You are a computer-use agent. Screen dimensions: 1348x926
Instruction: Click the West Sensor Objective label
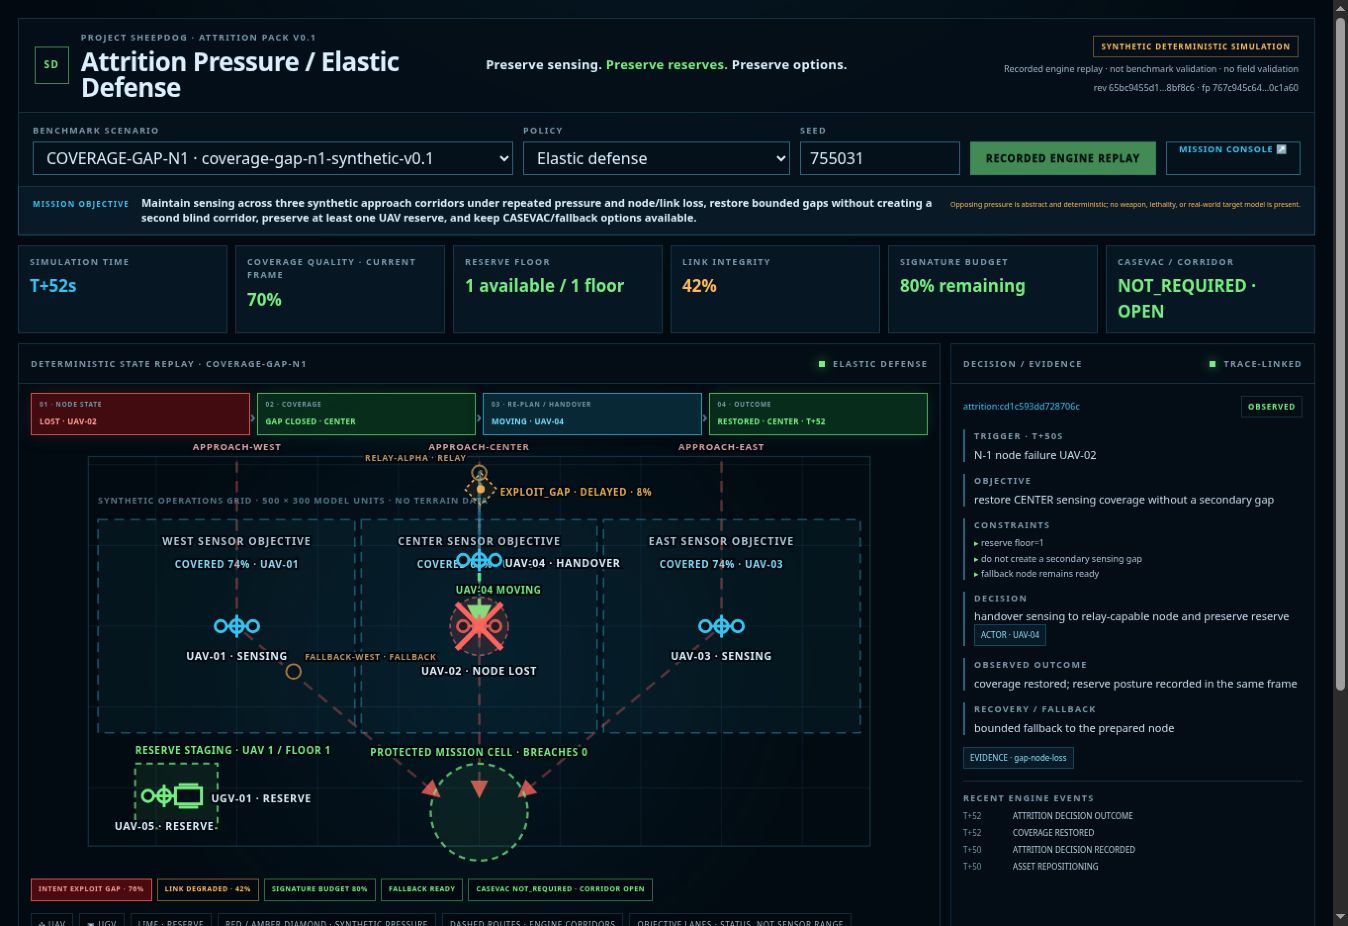coord(236,541)
